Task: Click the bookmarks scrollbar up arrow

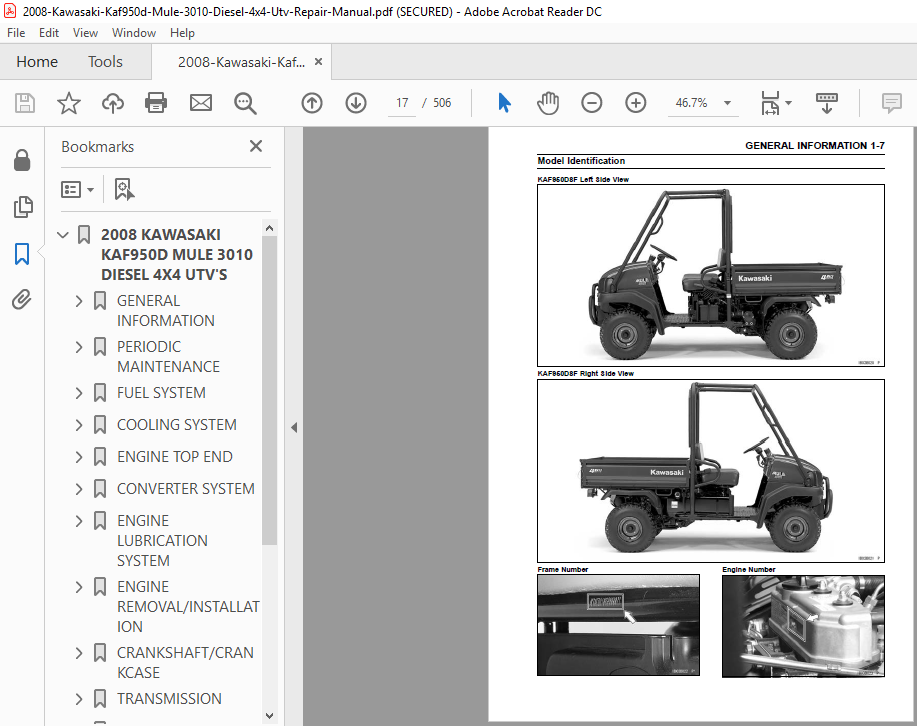Action: click(x=269, y=228)
